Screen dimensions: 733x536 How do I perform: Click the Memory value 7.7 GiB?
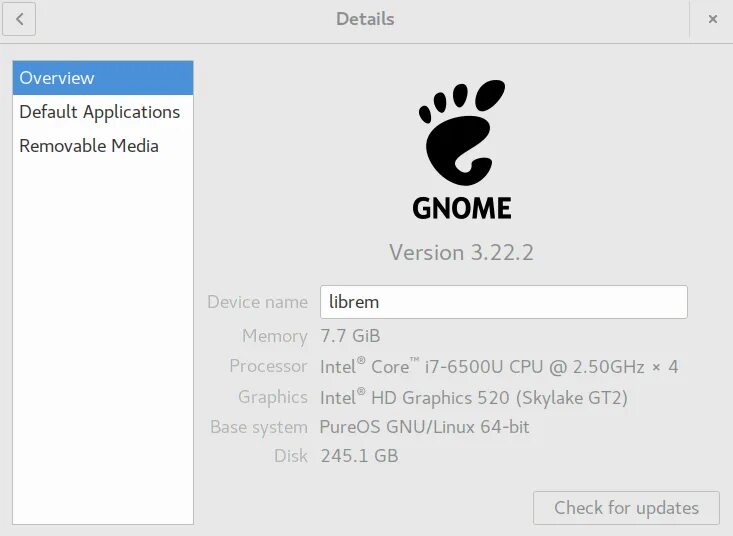pos(350,336)
